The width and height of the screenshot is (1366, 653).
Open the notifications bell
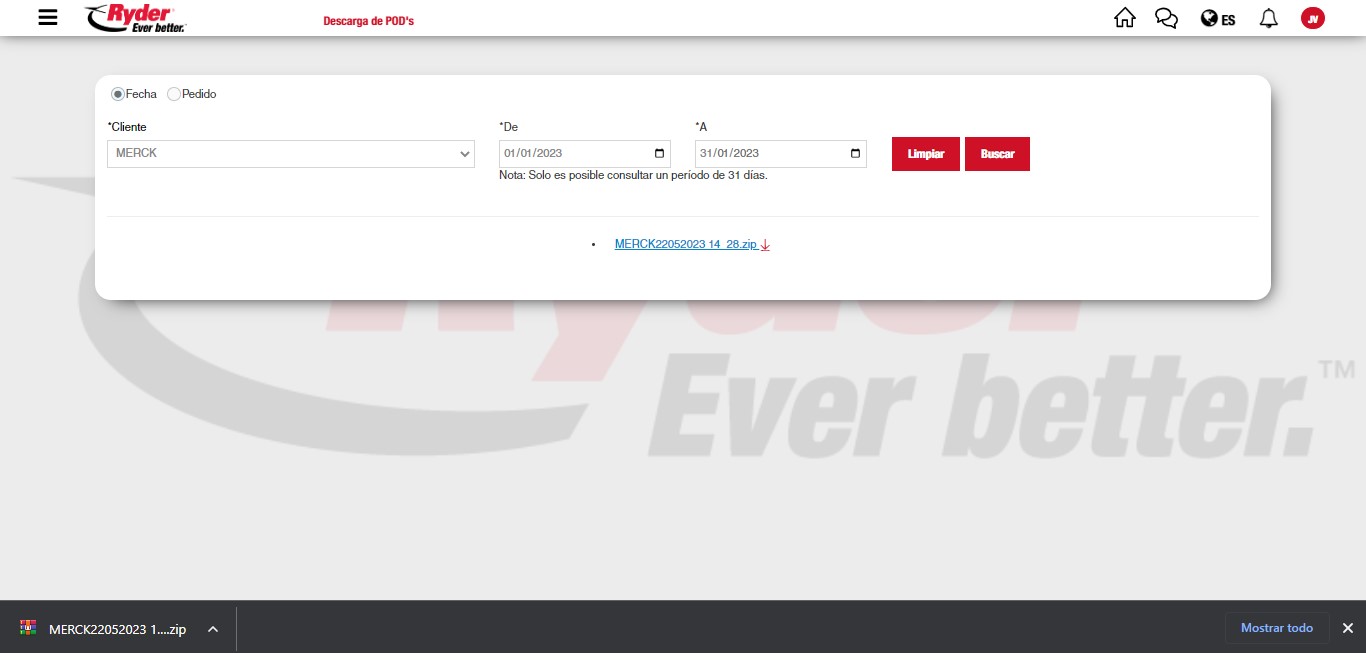(x=1268, y=18)
